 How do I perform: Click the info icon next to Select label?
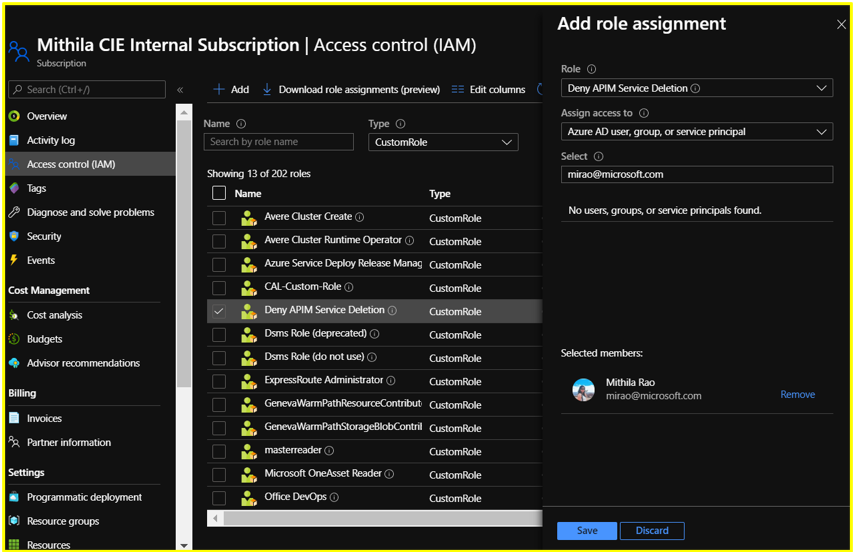coord(598,156)
